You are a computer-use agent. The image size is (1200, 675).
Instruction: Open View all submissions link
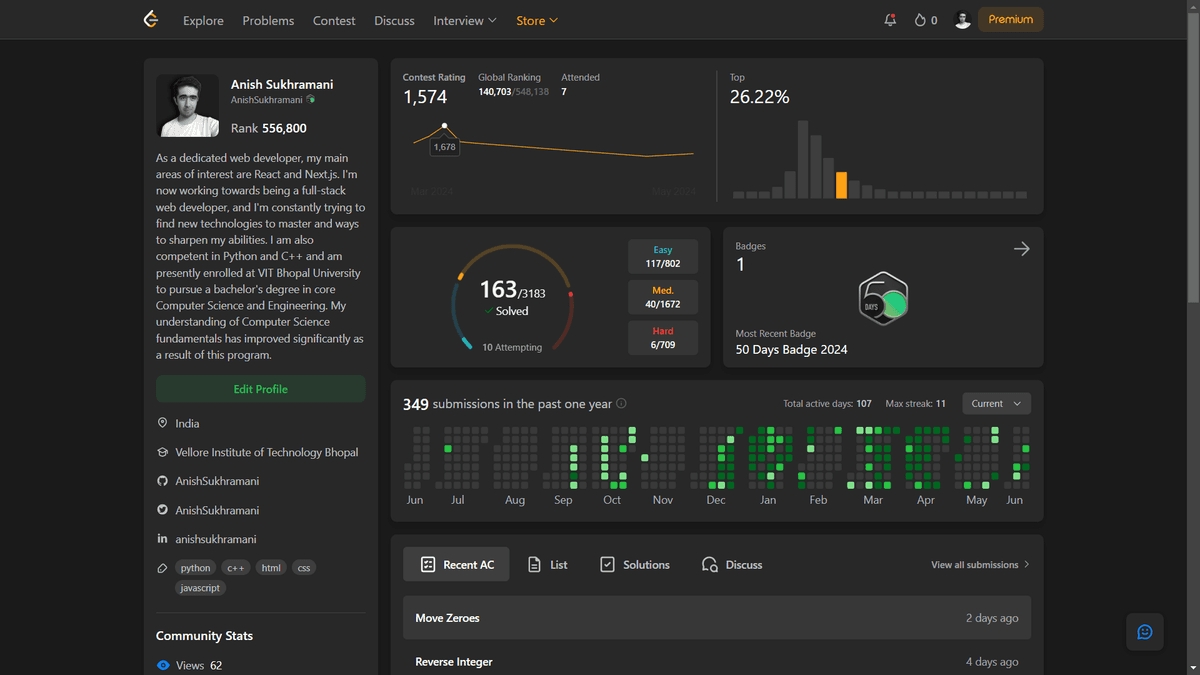coord(980,565)
